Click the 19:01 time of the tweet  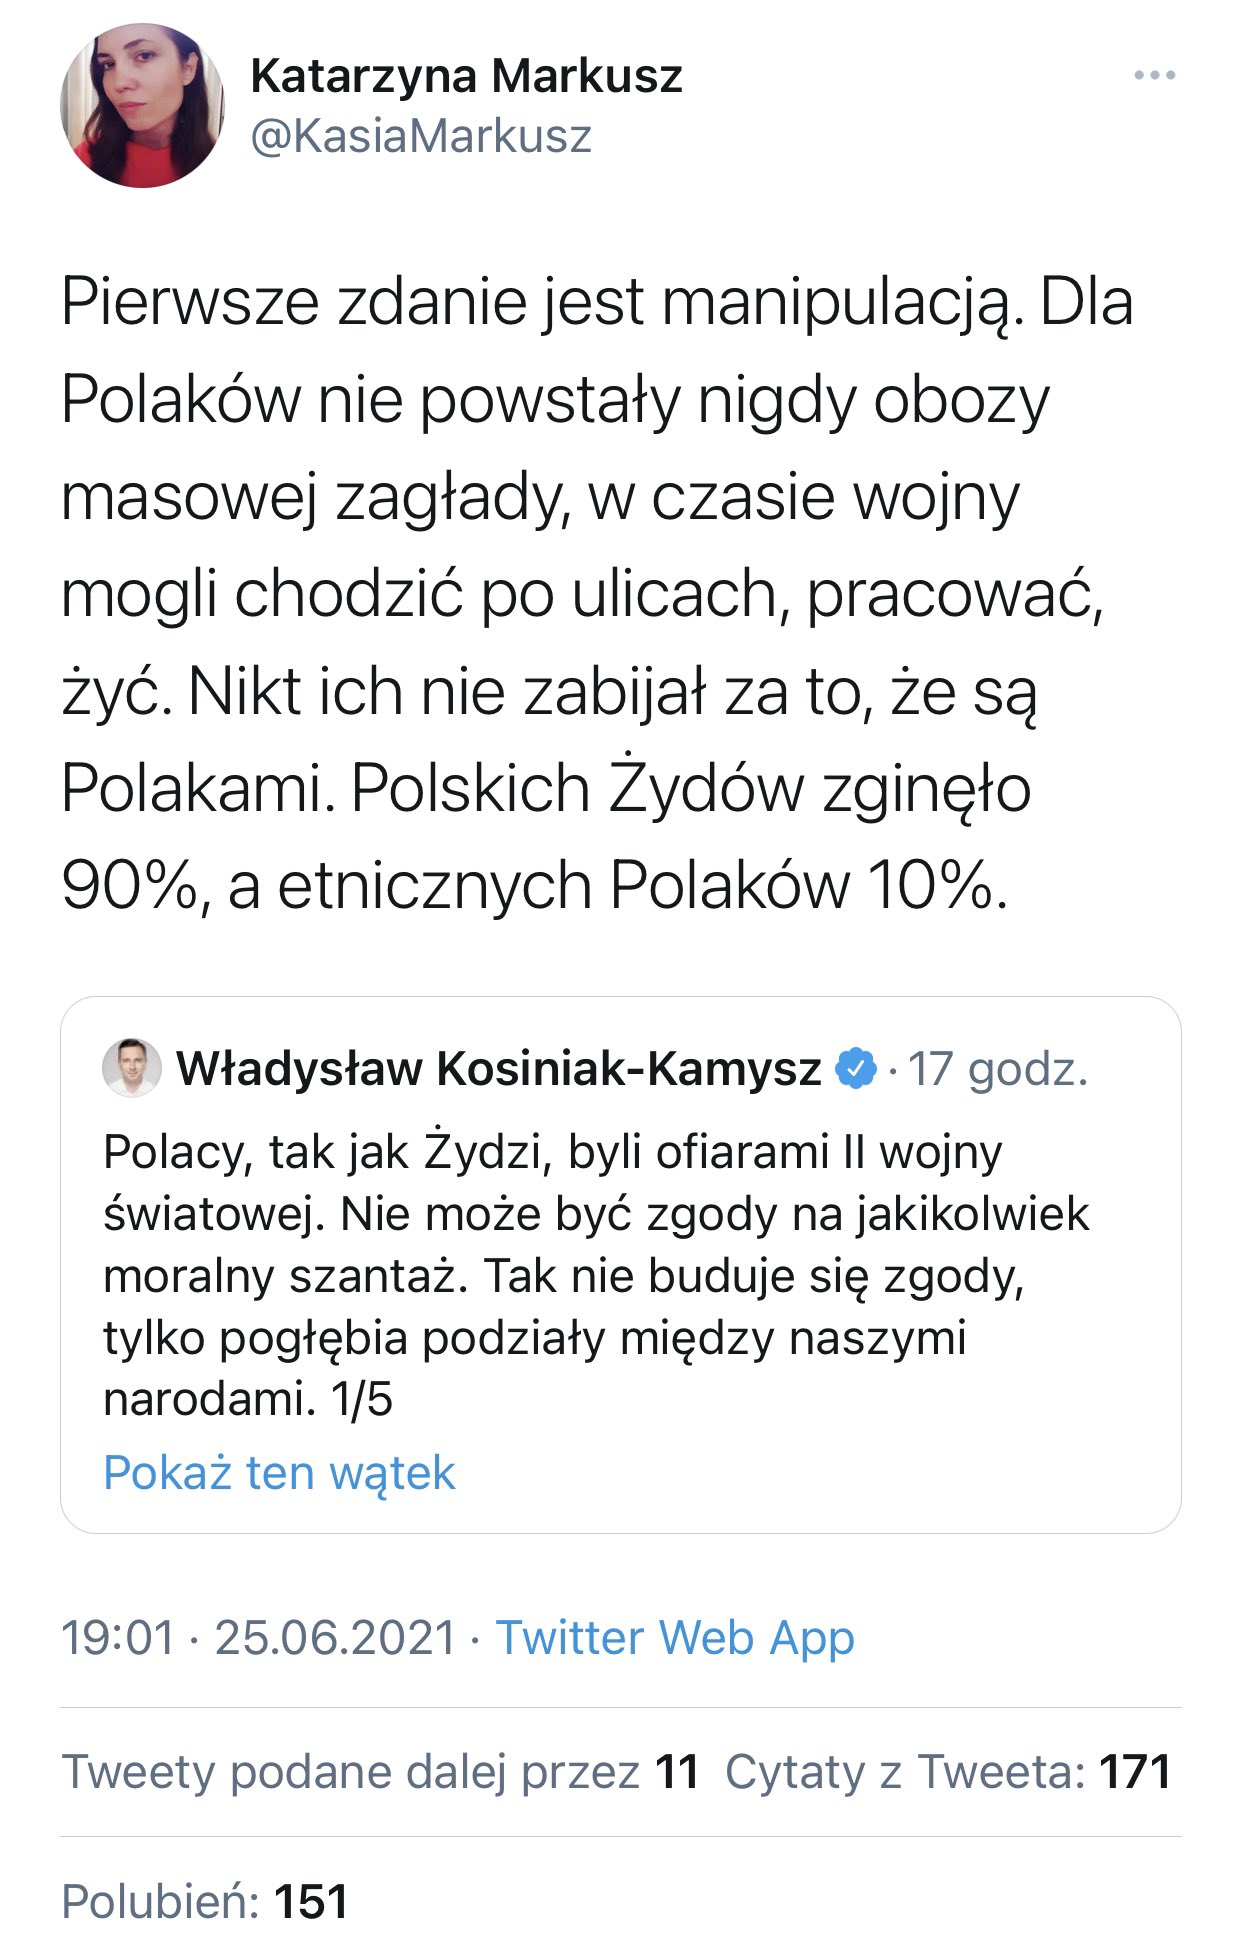[x=118, y=1638]
